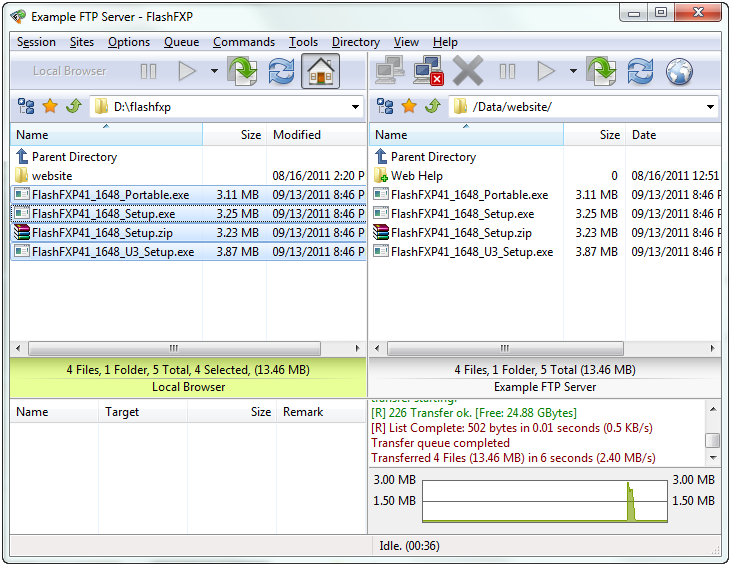Refresh the remote server file listing
730x565 pixels.
(640, 72)
